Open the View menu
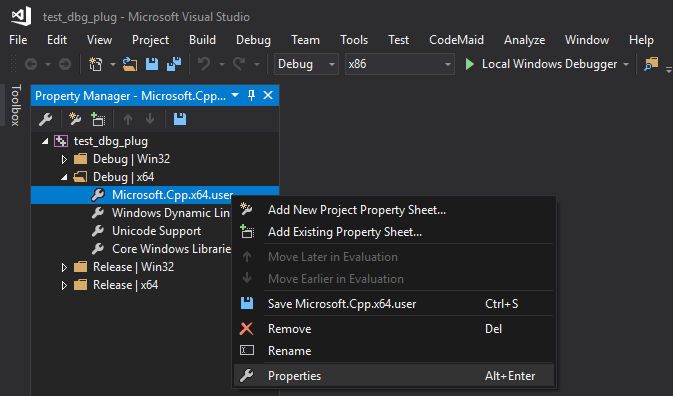Screen dimensions: 673x396 99,40
